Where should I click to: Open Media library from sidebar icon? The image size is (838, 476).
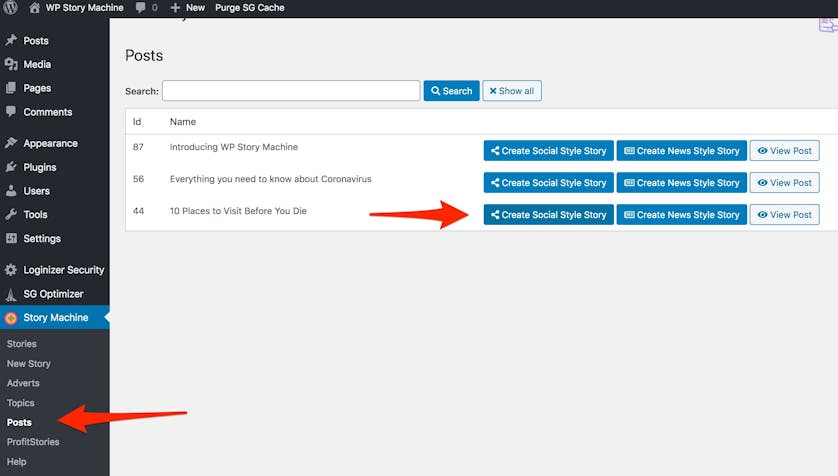(x=11, y=65)
